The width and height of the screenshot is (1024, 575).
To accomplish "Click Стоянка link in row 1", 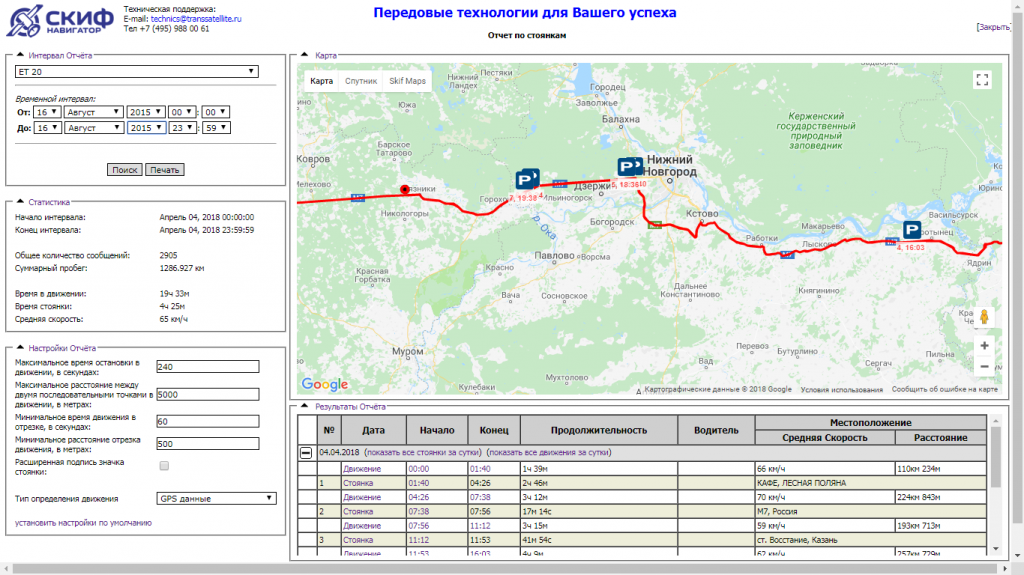I will [x=358, y=483].
